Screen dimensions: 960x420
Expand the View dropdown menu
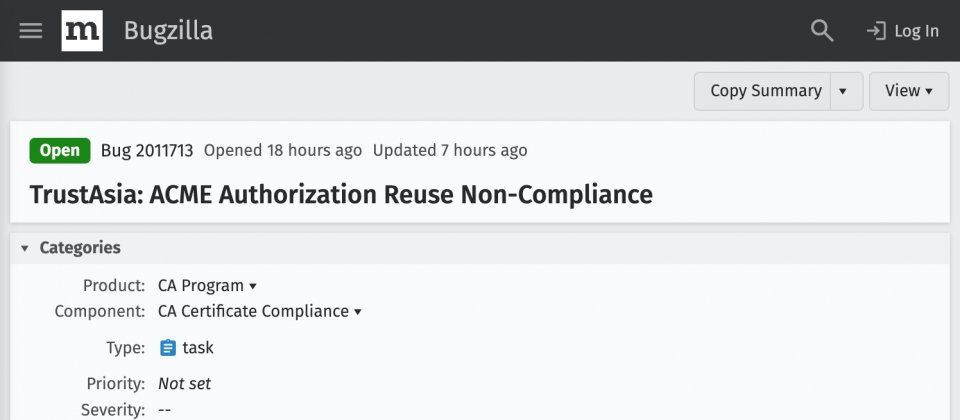click(x=908, y=91)
